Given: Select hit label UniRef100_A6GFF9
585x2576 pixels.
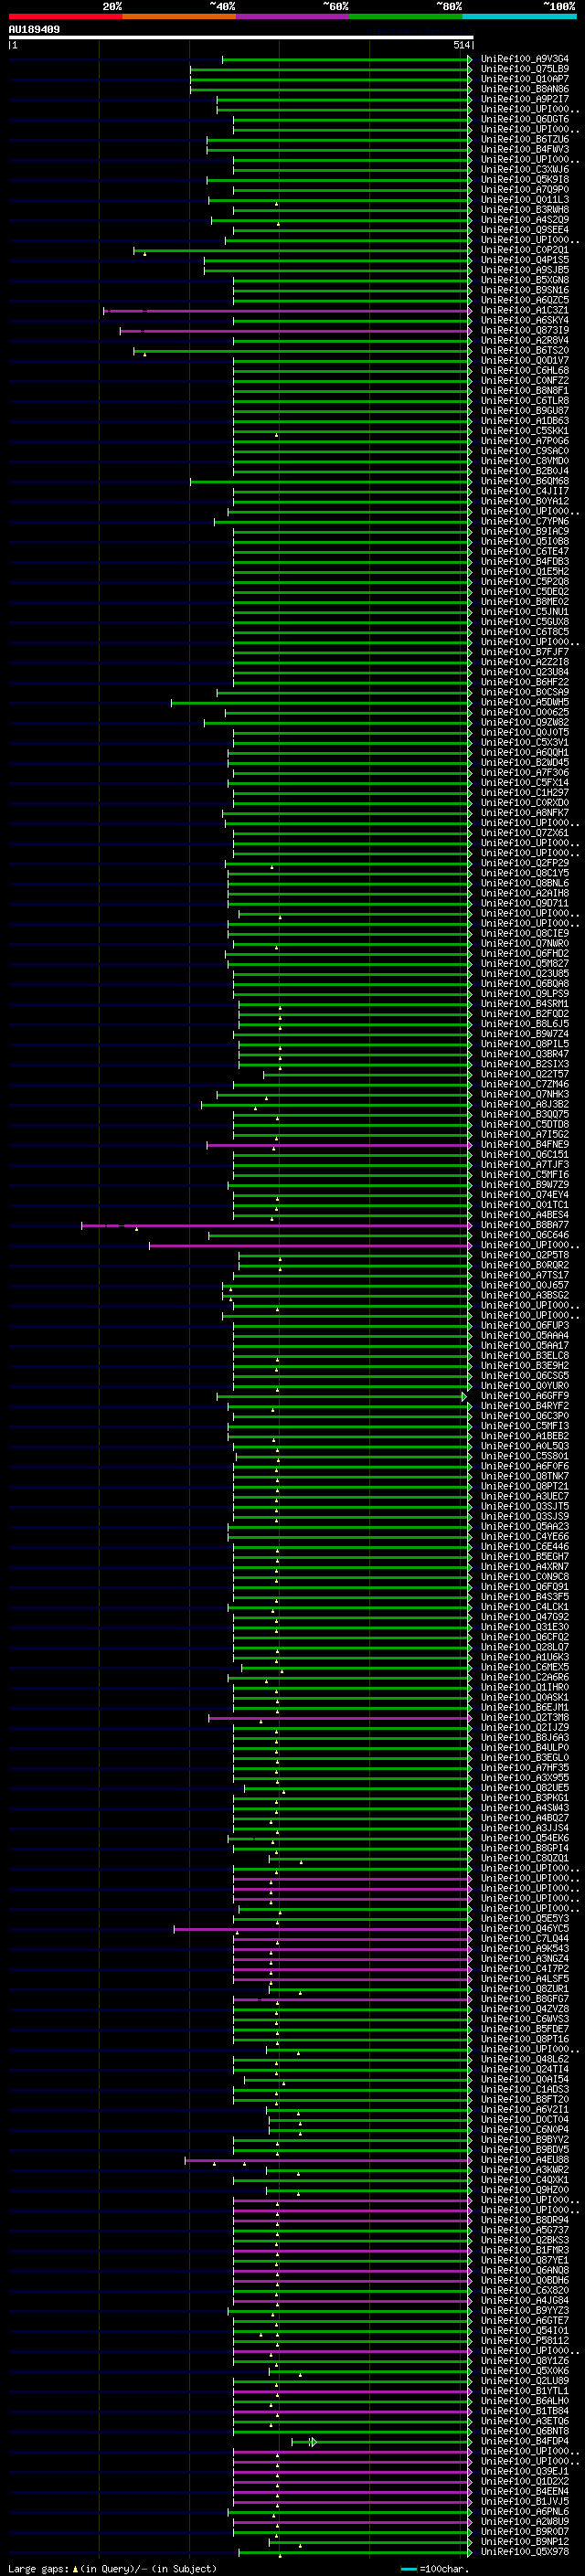Looking at the screenshot, I should pyautogui.click(x=525, y=1396).
